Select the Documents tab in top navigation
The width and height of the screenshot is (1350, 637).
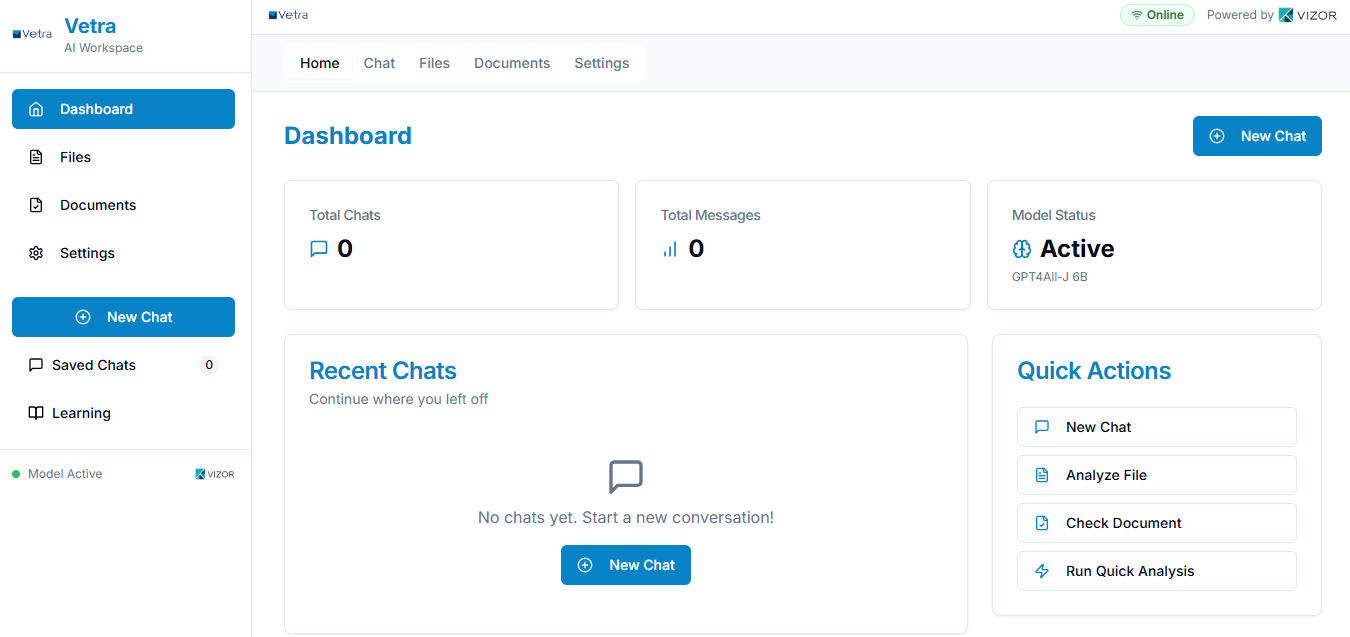pyautogui.click(x=512, y=63)
